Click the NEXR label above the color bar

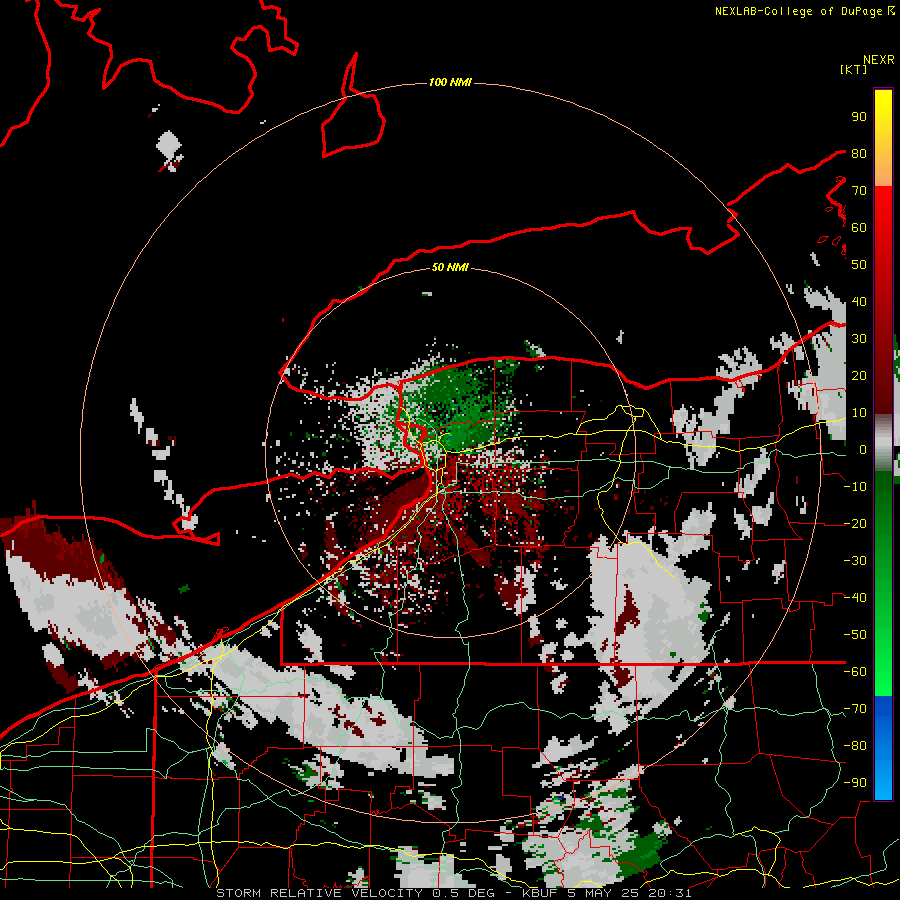[879, 60]
